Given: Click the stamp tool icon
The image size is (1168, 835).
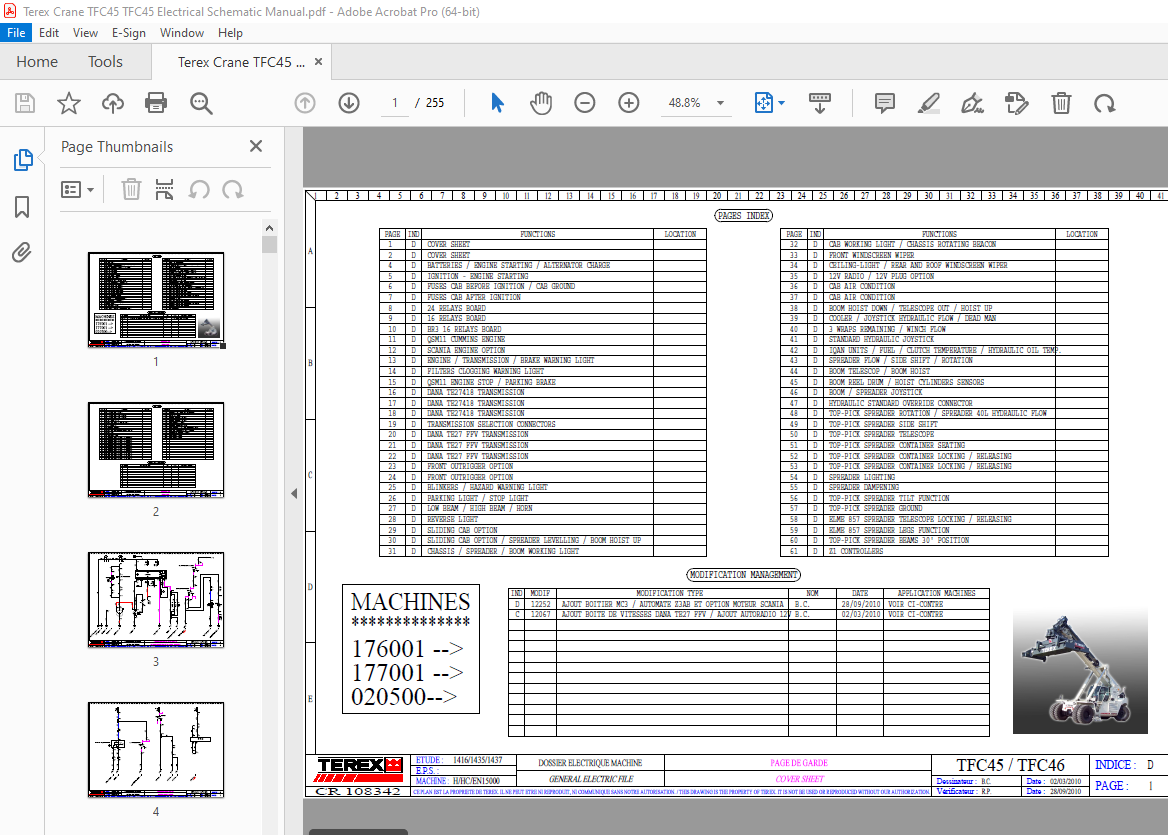Looking at the screenshot, I should (x=1016, y=103).
